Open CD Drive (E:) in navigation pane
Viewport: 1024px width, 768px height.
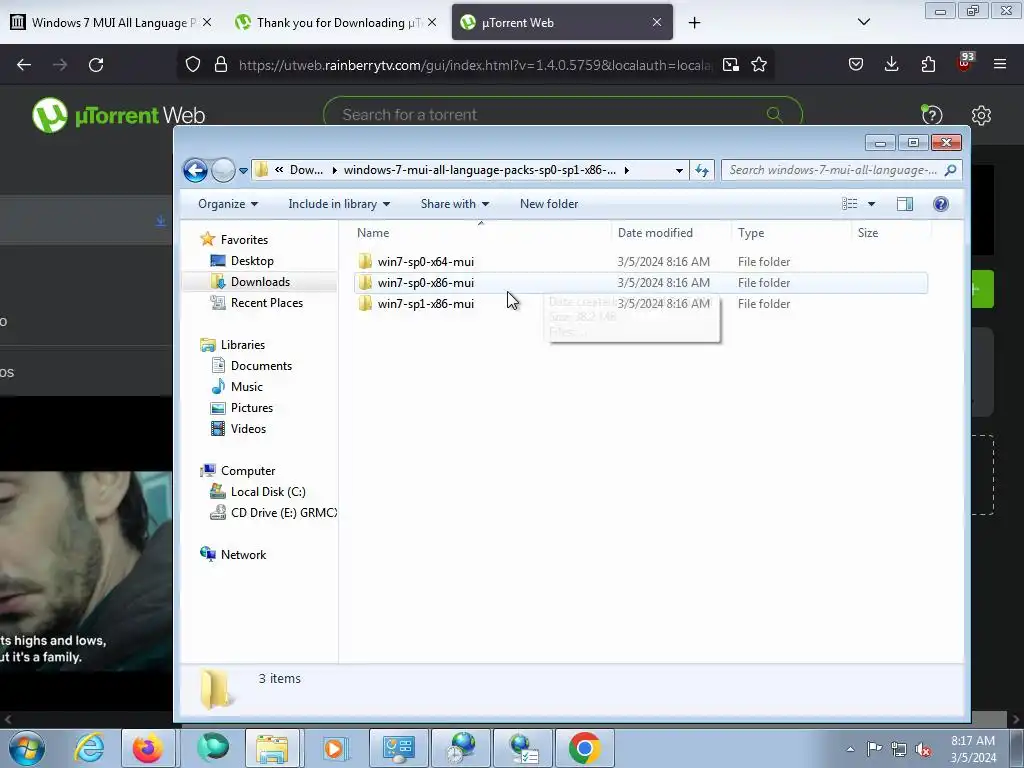pyautogui.click(x=274, y=513)
